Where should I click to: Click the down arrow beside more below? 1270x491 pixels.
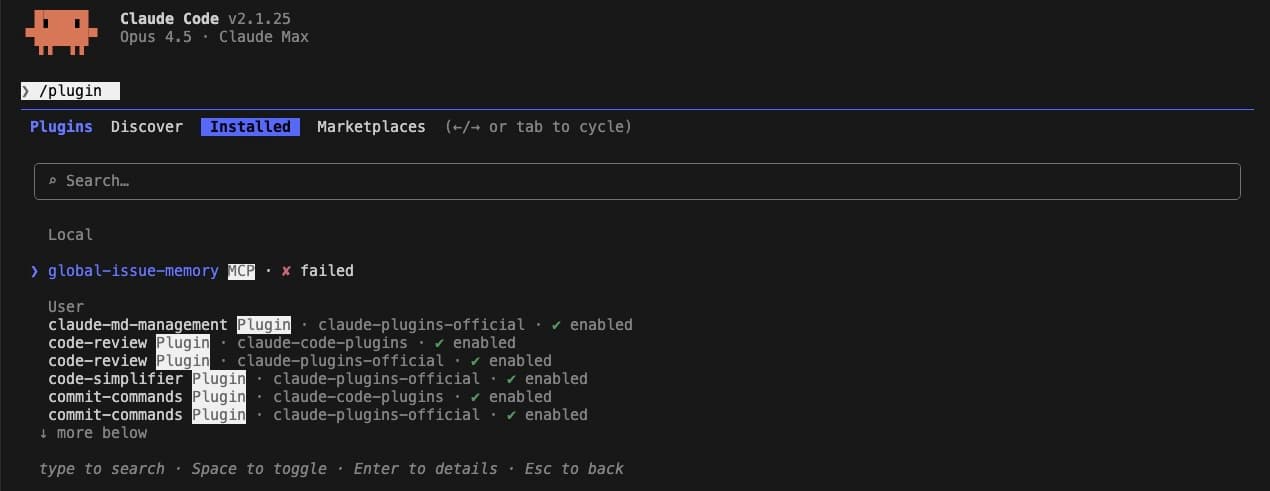click(x=43, y=433)
